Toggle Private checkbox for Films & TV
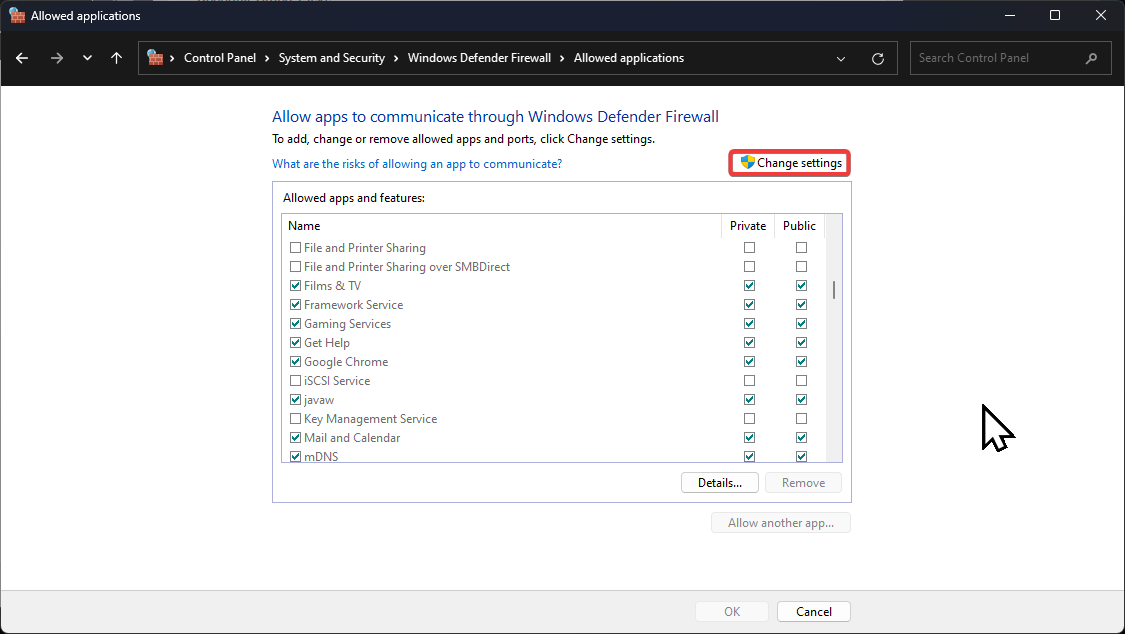Screen dimensions: 1125x634 (x=749, y=286)
